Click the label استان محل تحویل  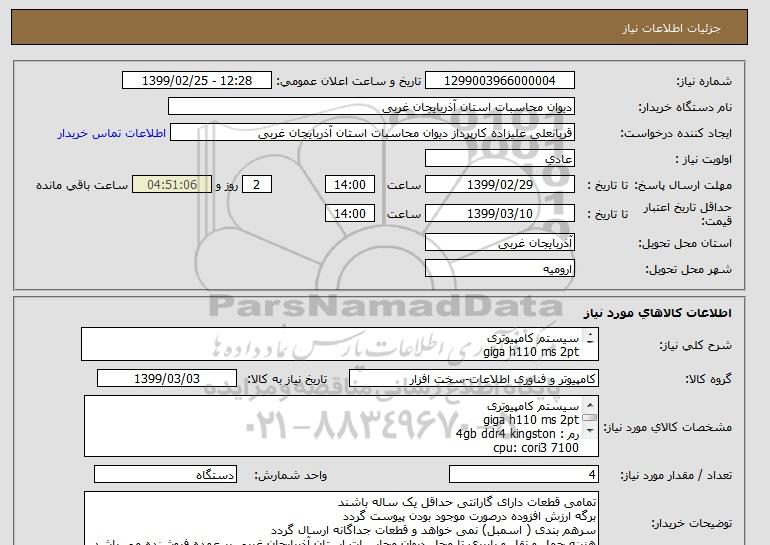point(685,244)
